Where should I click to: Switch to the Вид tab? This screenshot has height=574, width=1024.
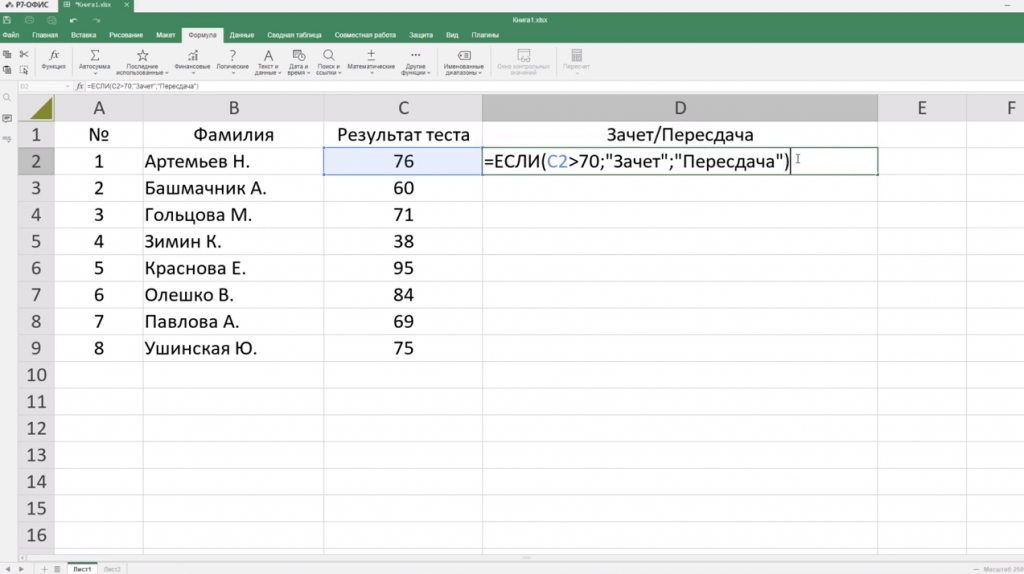[452, 35]
